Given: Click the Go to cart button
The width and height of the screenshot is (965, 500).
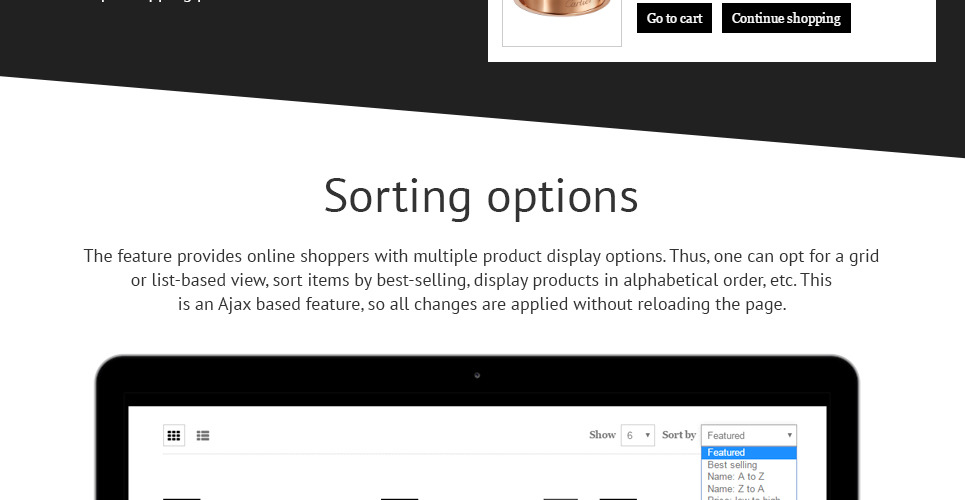Looking at the screenshot, I should (x=674, y=18).
